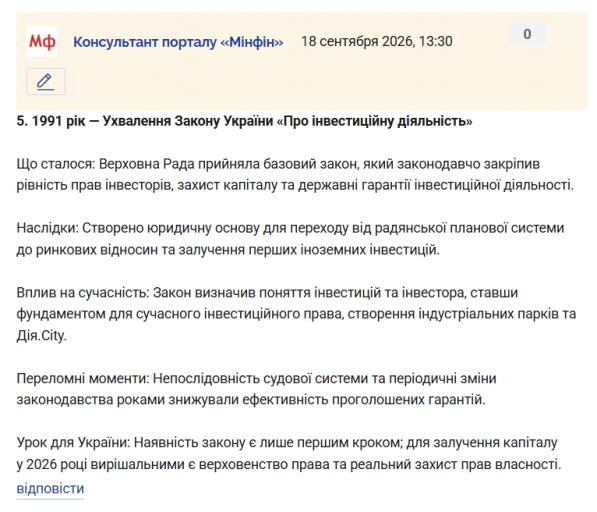Image resolution: width=597 pixels, height=512 pixels.
Task: Click the comment rating counter showing 0
Action: [x=527, y=34]
